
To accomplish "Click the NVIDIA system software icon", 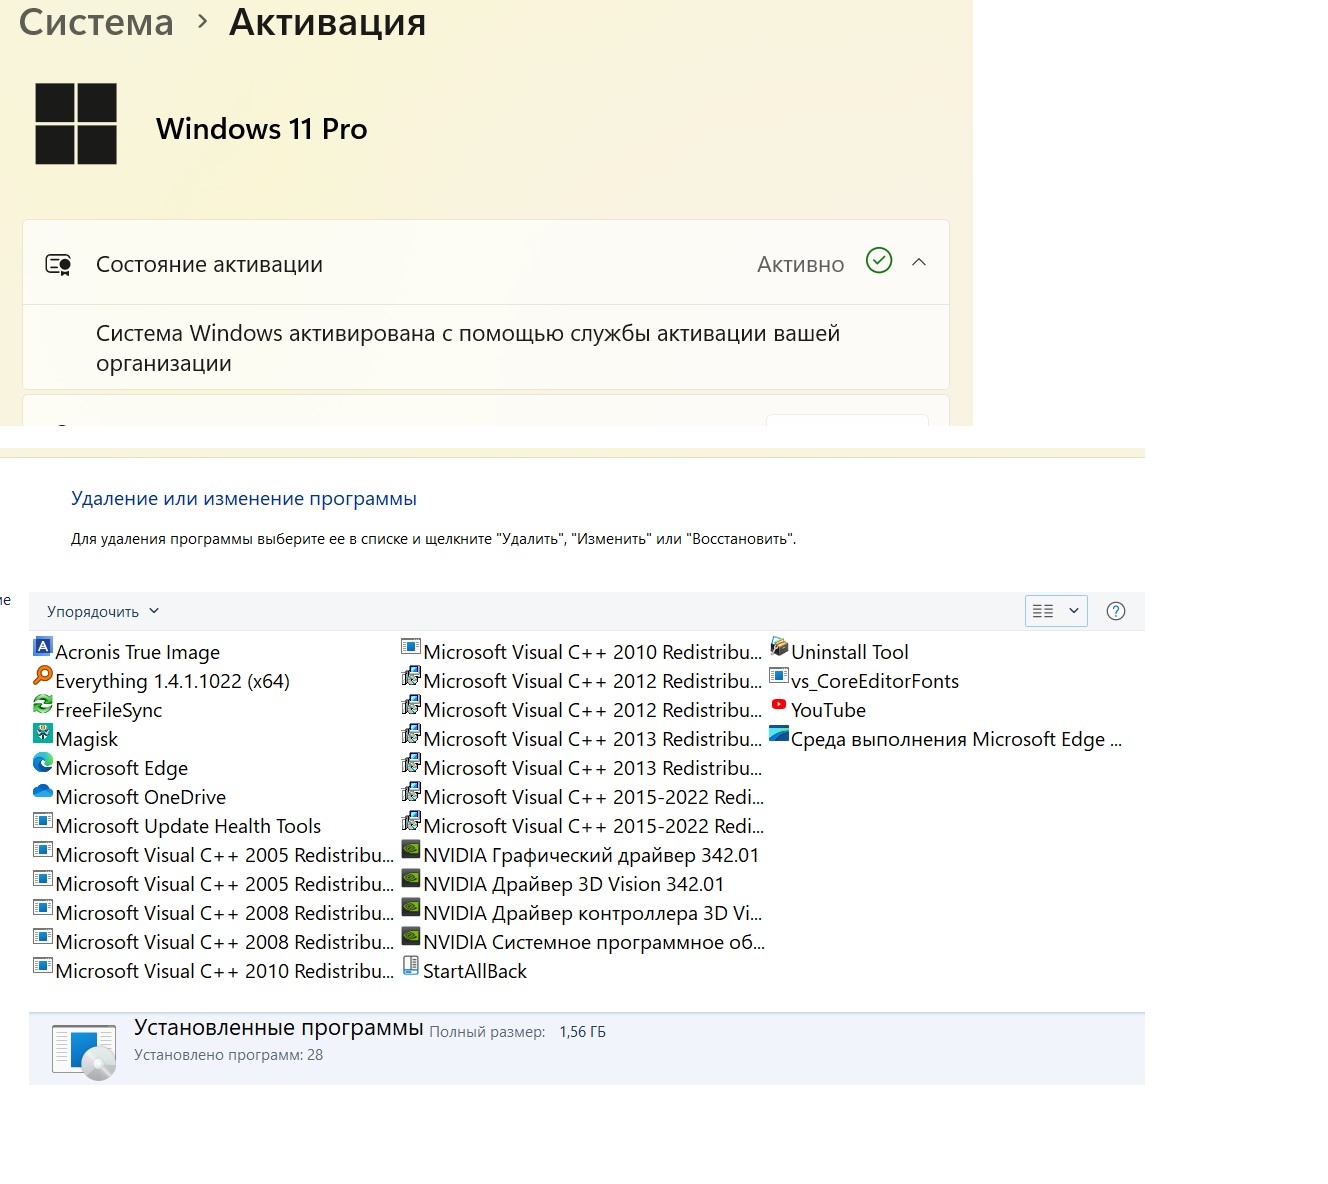I will point(411,937).
